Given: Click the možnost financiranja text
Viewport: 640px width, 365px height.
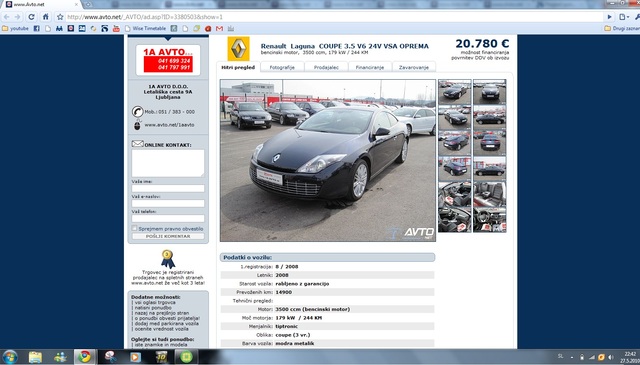Looking at the screenshot, I should pyautogui.click(x=485, y=53).
